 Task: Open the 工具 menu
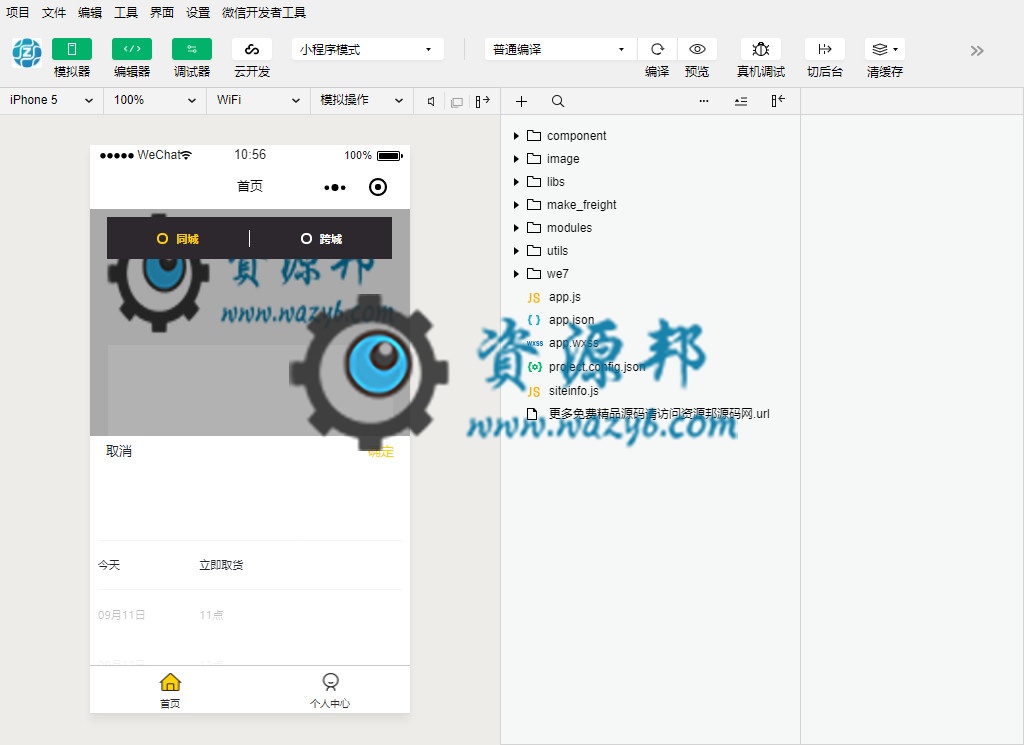point(126,13)
